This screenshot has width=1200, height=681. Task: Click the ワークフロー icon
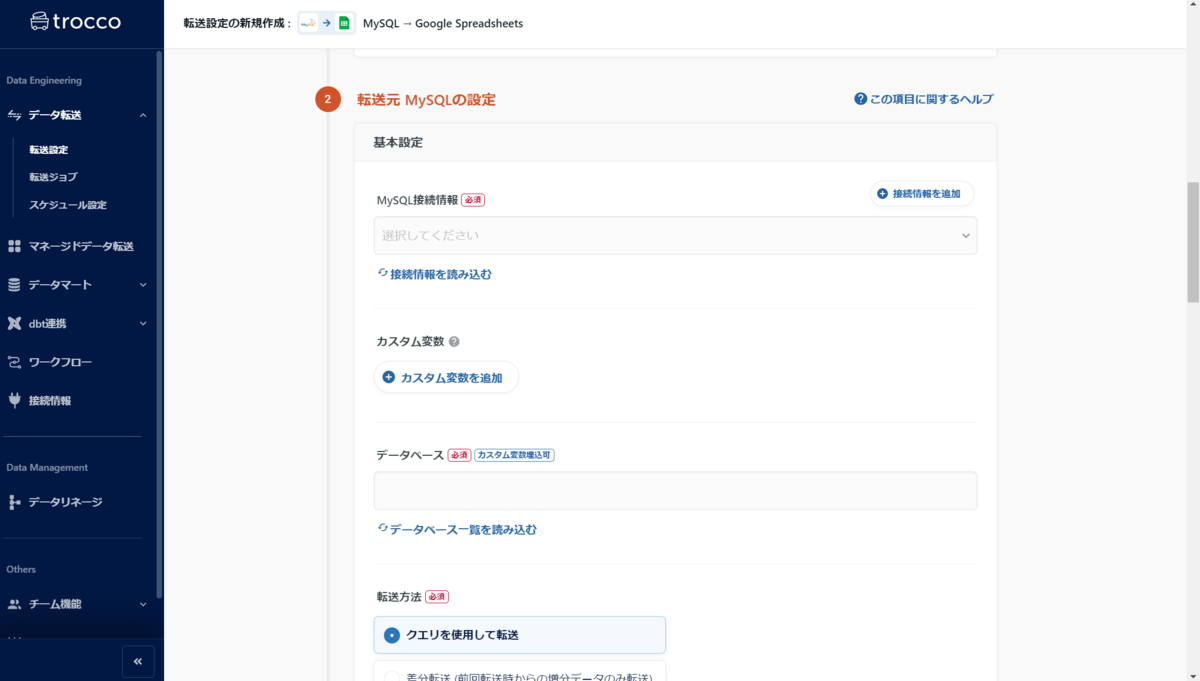pyautogui.click(x=14, y=362)
